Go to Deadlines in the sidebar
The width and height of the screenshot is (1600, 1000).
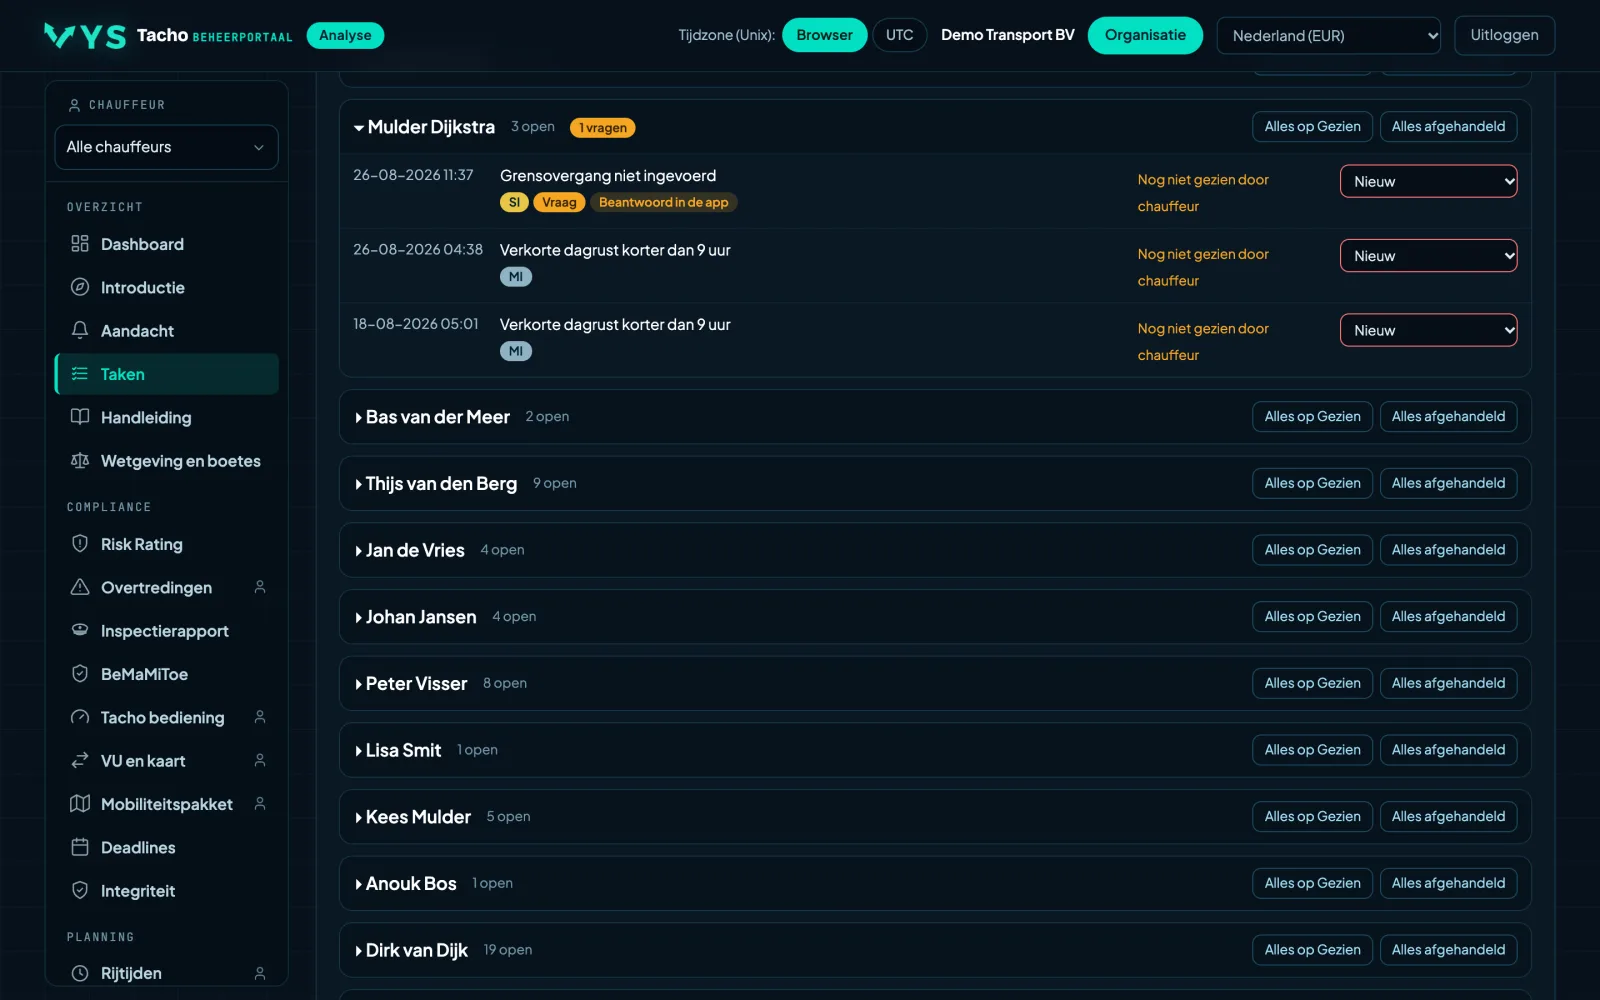click(166, 847)
